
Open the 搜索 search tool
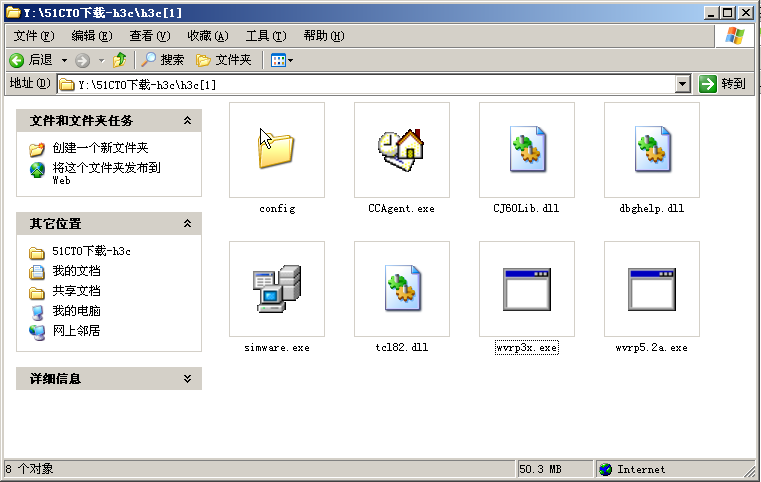pos(163,60)
